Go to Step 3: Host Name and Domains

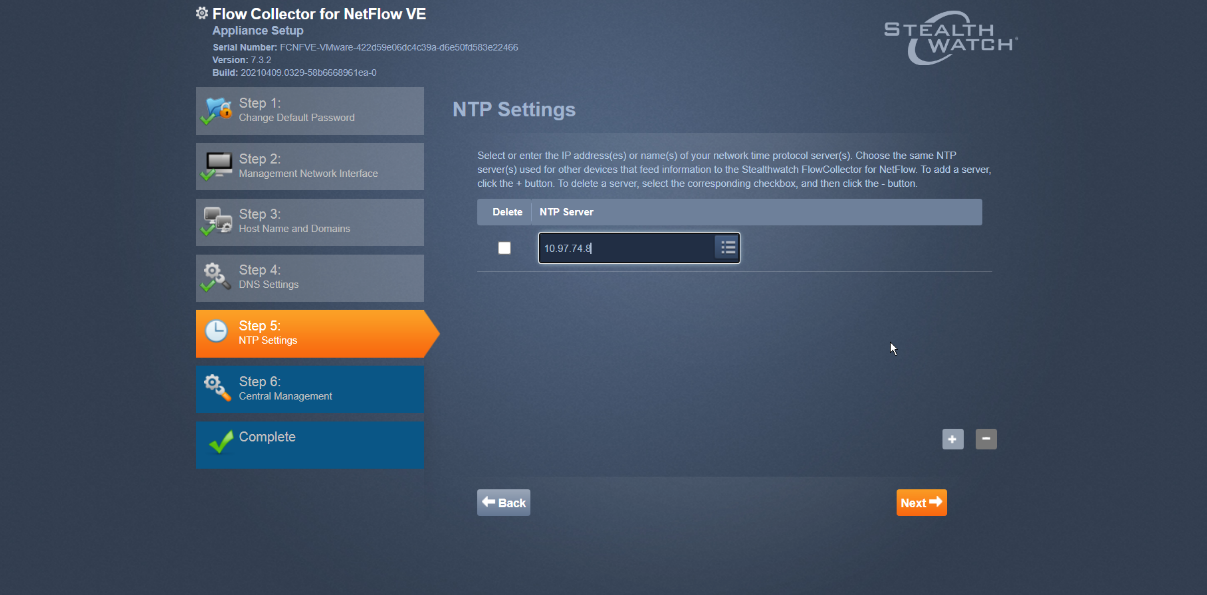(x=310, y=222)
